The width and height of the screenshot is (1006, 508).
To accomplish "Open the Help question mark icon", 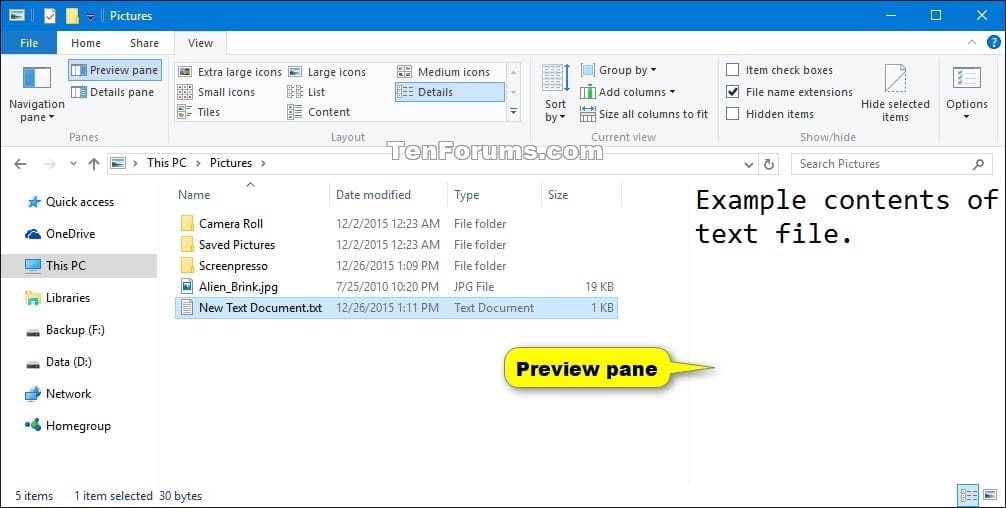I will 993,42.
